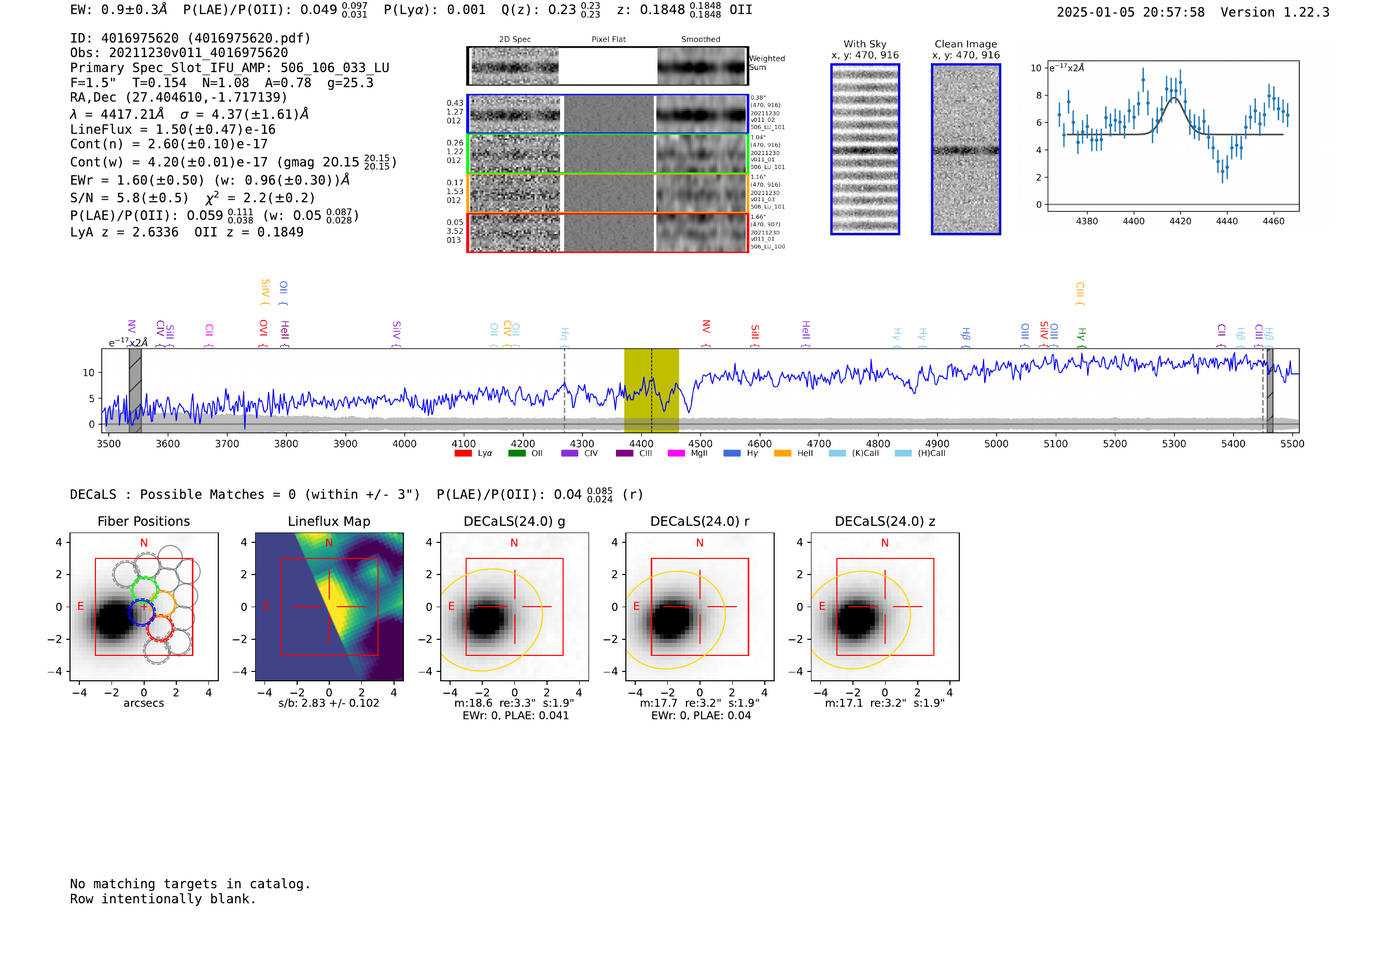Viewport: 1400px width, 953px height.
Task: Click the red-bordered fiber spectrum row
Action: pyautogui.click(x=607, y=233)
